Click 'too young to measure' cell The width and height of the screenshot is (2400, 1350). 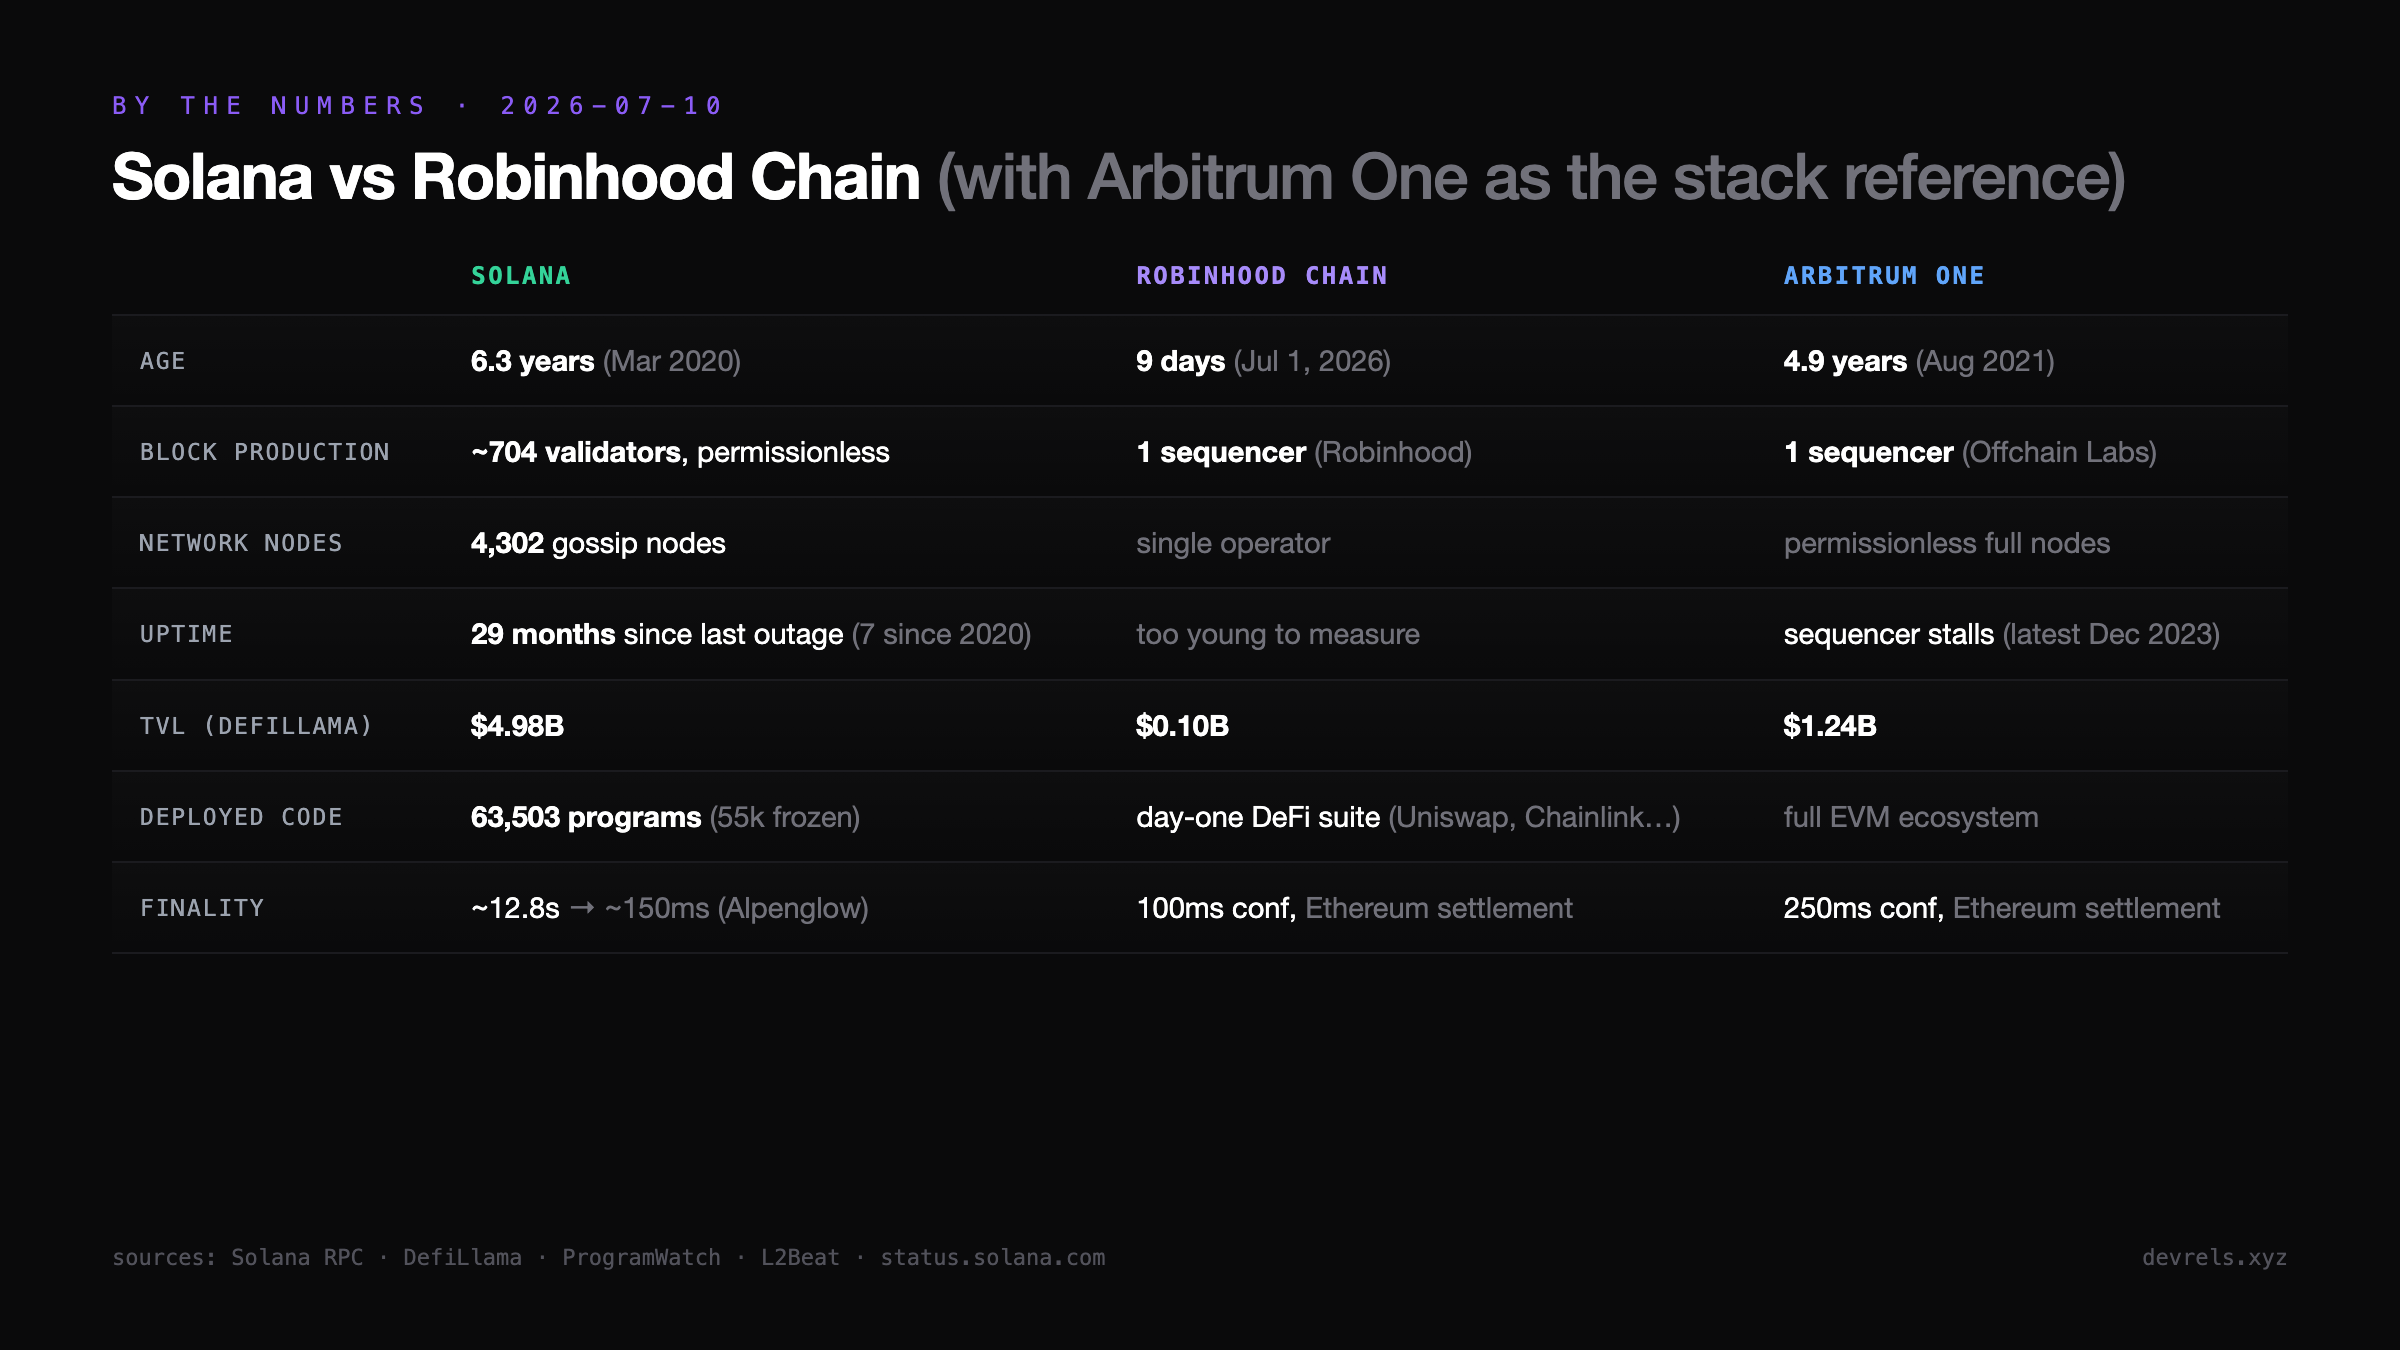tap(1278, 634)
